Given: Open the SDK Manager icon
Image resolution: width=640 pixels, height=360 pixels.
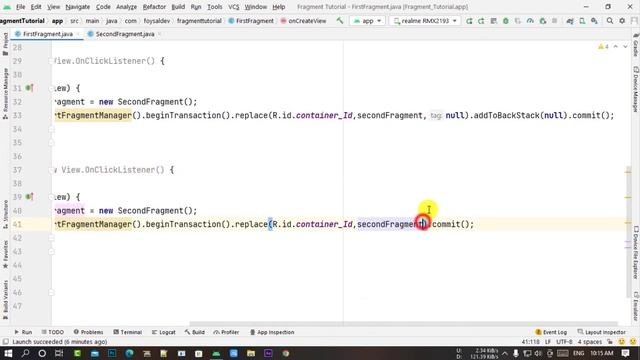Looking at the screenshot, I should (x=594, y=21).
